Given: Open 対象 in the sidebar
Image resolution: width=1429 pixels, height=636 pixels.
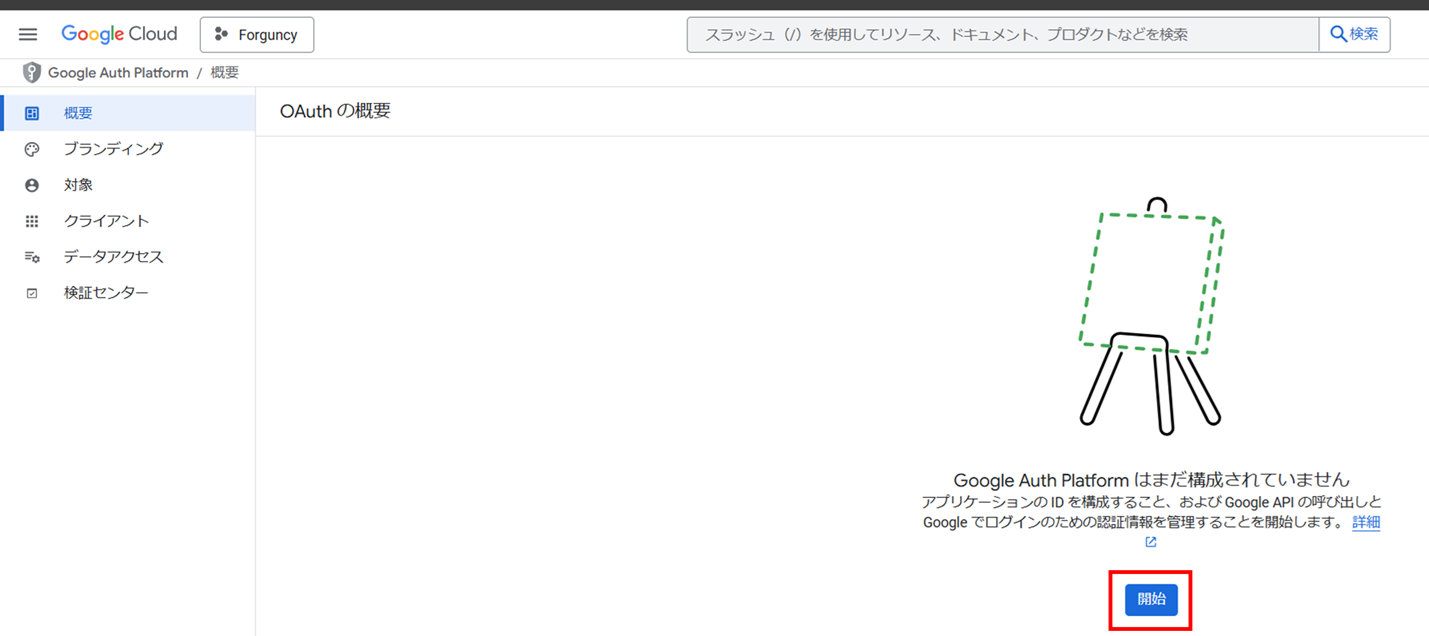Looking at the screenshot, I should pos(128,185).
